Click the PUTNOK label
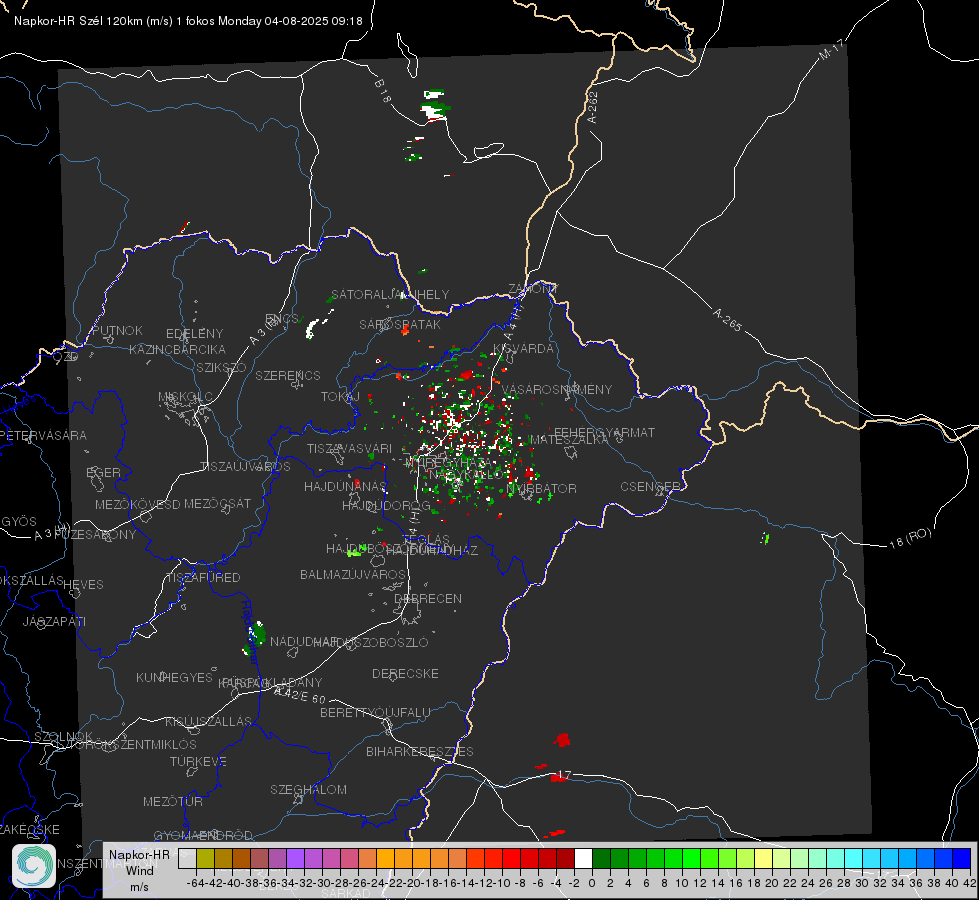 click(x=117, y=330)
